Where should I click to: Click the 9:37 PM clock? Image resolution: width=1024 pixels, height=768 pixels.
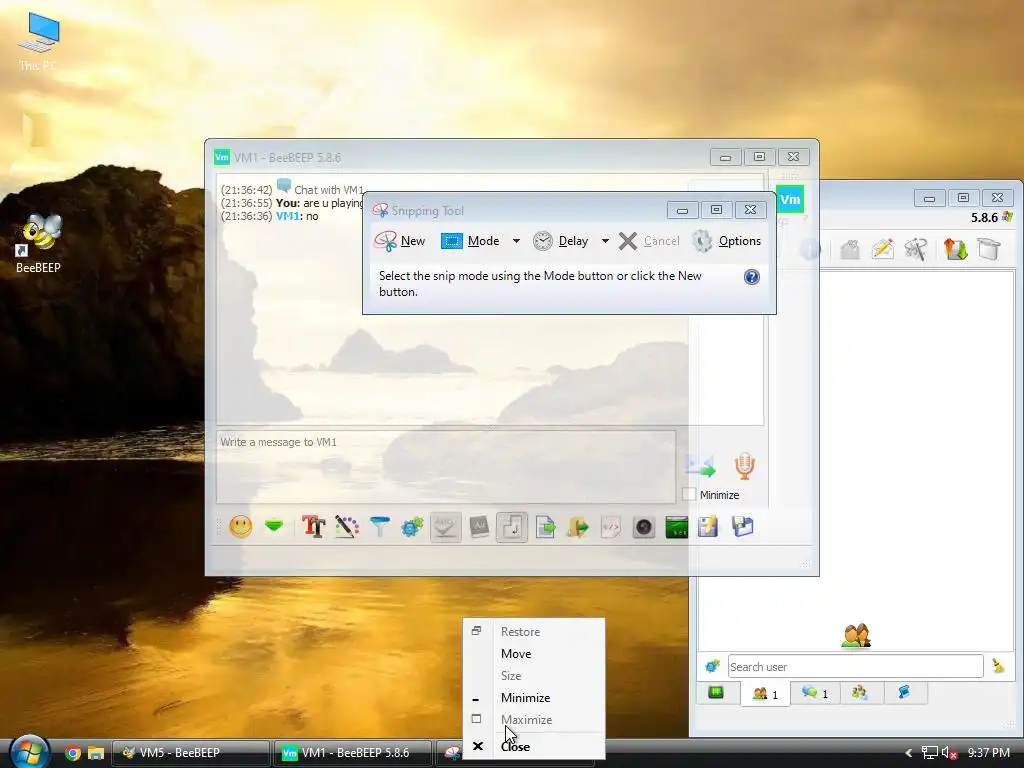989,753
